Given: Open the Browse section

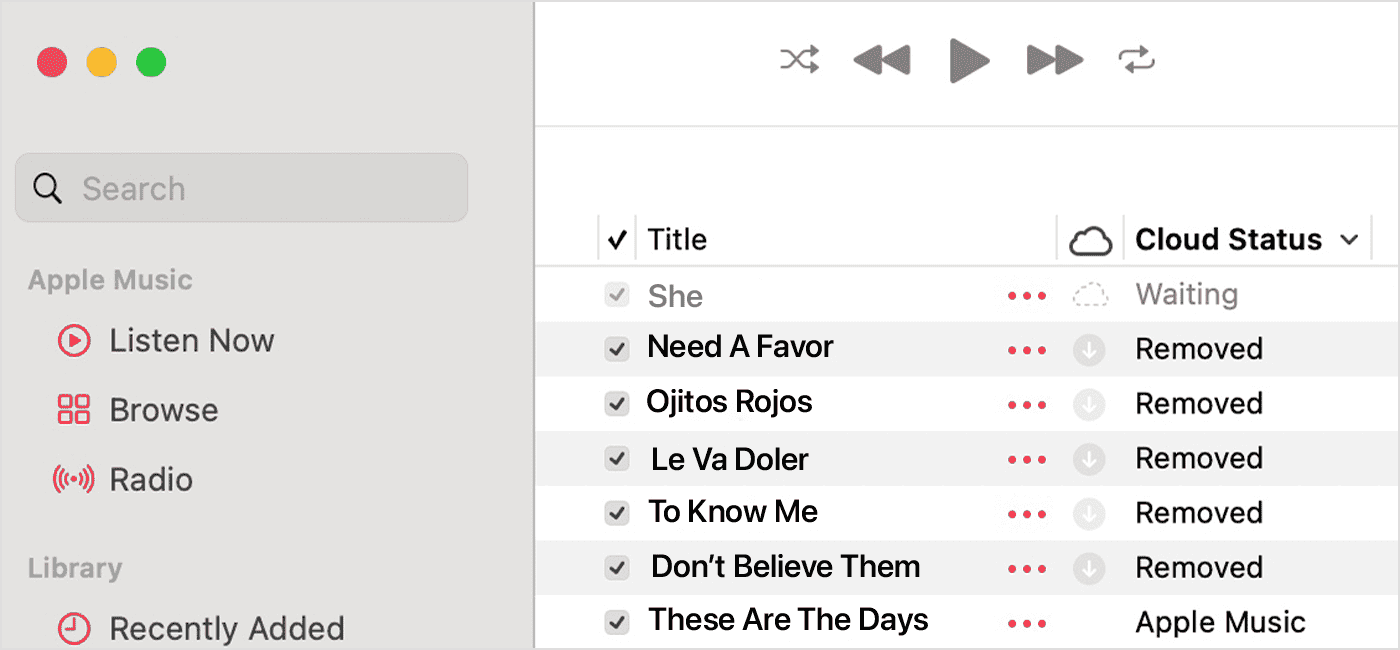Looking at the screenshot, I should click(163, 409).
